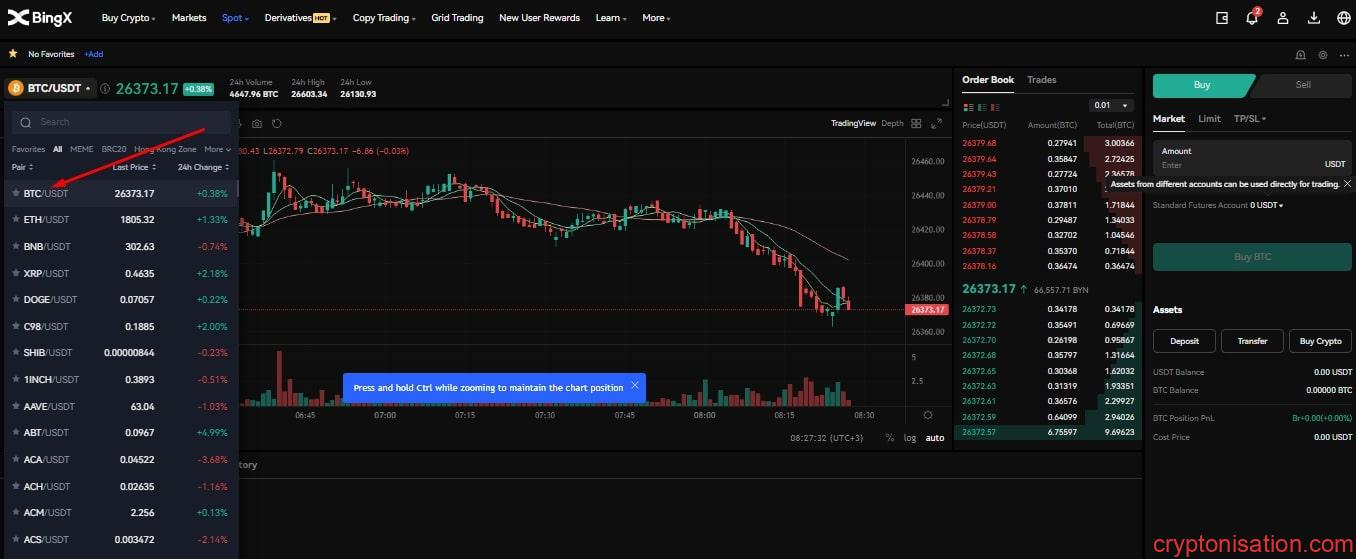Click the wallet icon in header
The height and width of the screenshot is (559, 1356).
click(1221, 18)
